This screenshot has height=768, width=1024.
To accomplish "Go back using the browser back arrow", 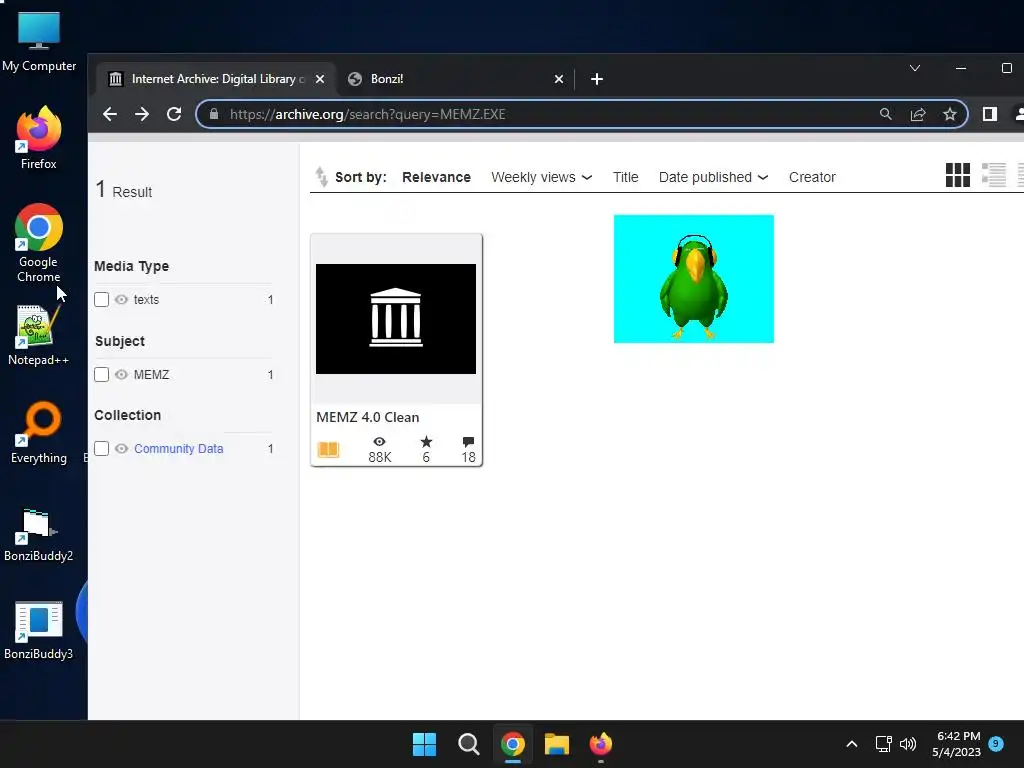I will click(x=110, y=114).
